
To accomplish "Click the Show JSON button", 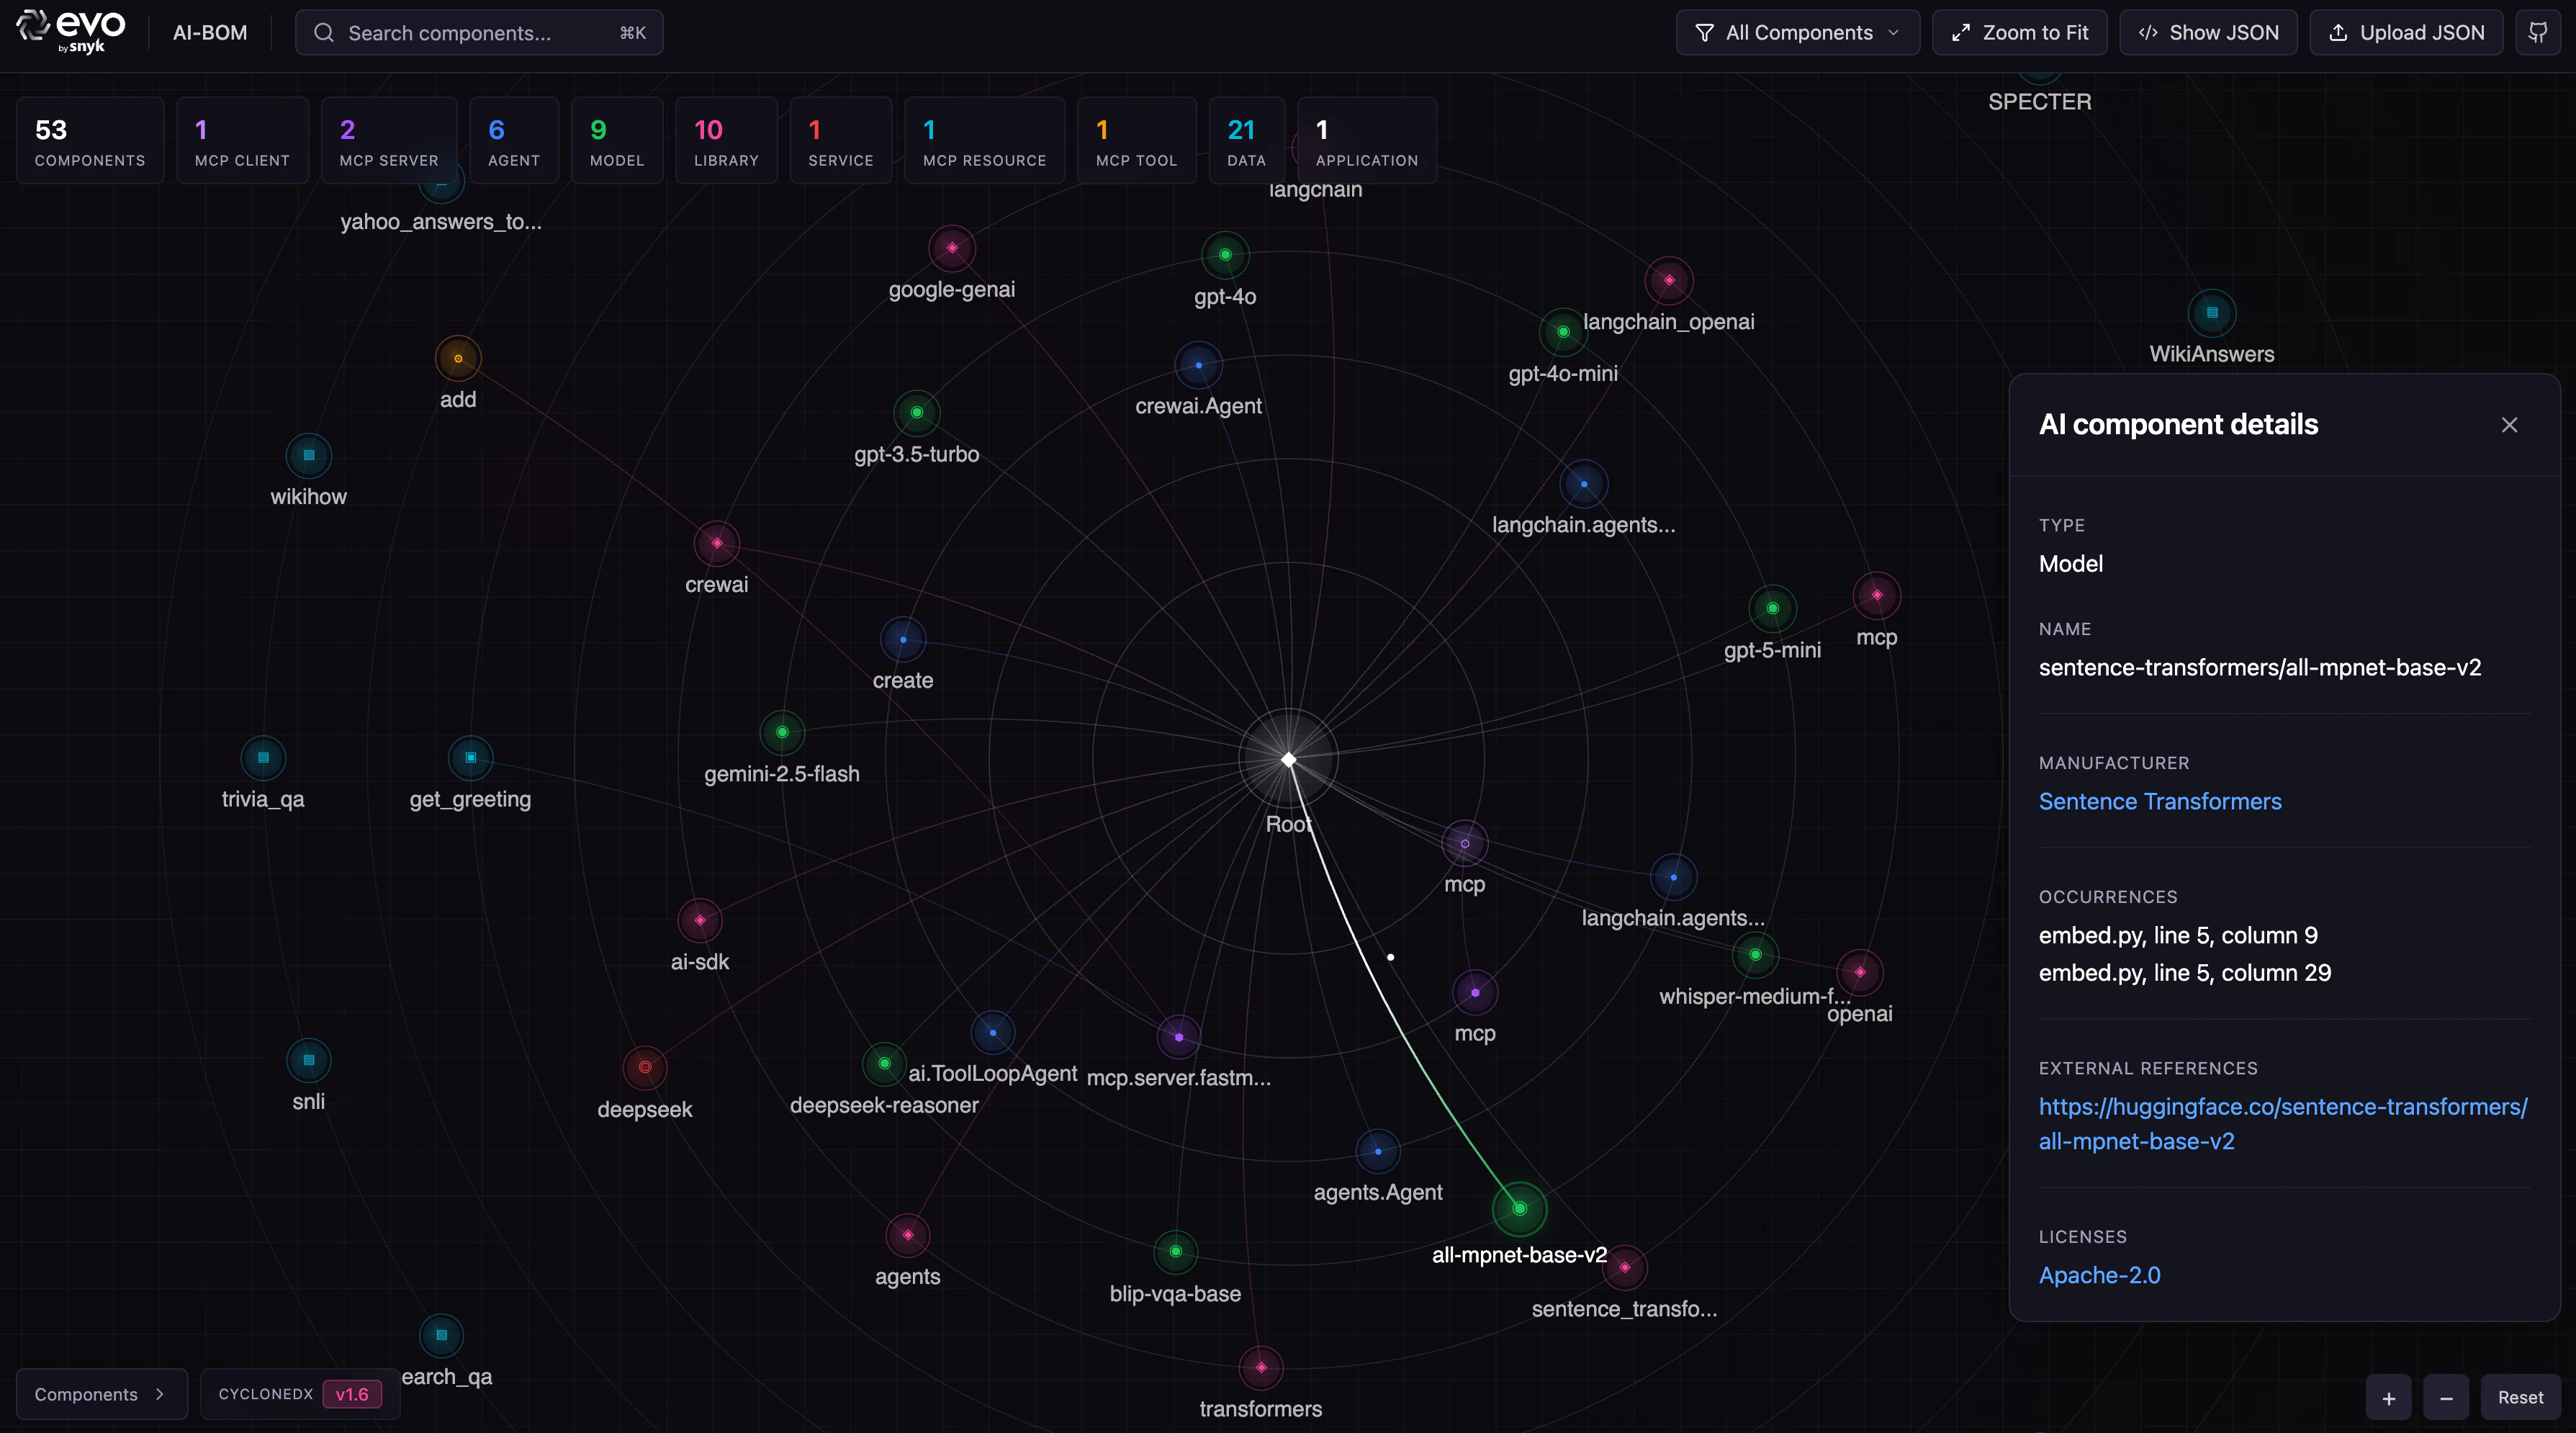I will (x=2208, y=33).
